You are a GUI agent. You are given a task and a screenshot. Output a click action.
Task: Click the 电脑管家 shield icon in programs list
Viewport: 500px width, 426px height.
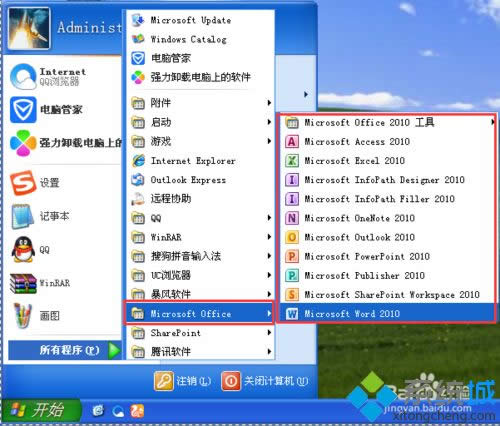coord(138,58)
